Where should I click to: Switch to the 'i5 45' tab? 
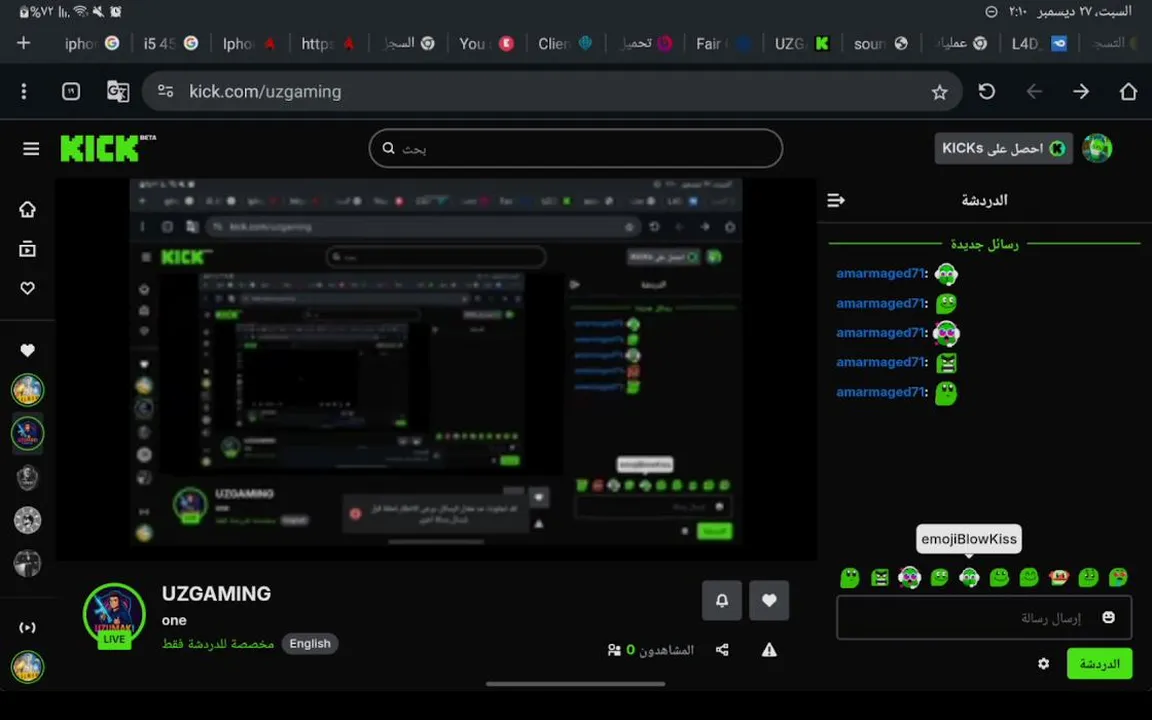click(170, 43)
